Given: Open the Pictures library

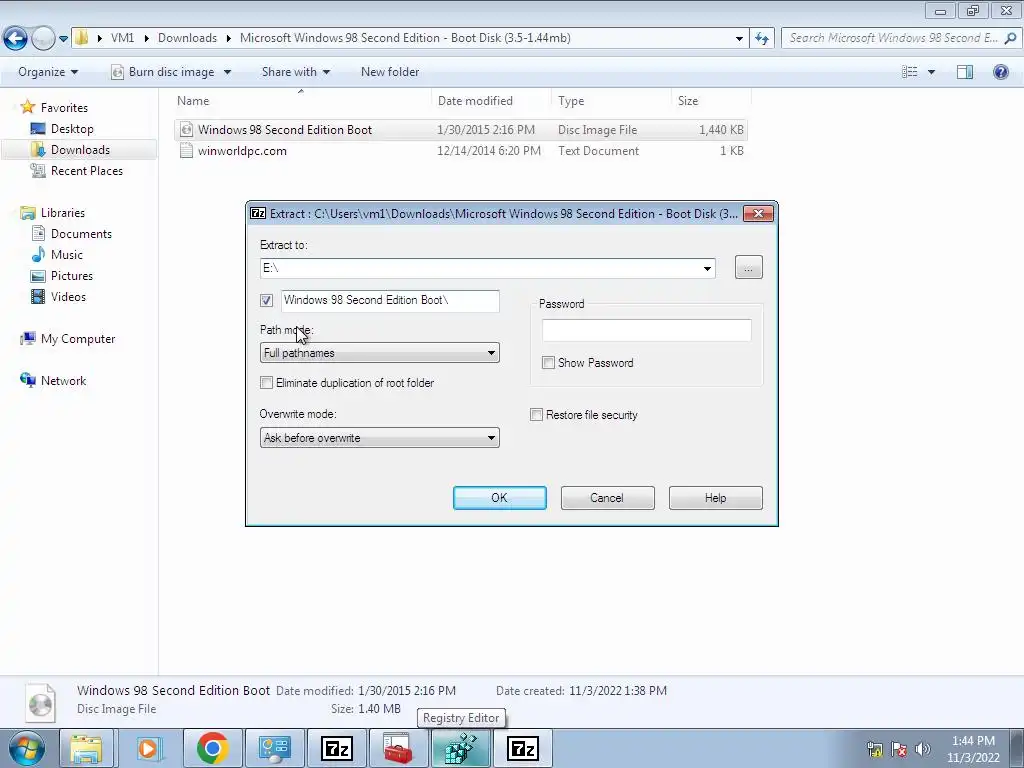Looking at the screenshot, I should click(71, 276).
